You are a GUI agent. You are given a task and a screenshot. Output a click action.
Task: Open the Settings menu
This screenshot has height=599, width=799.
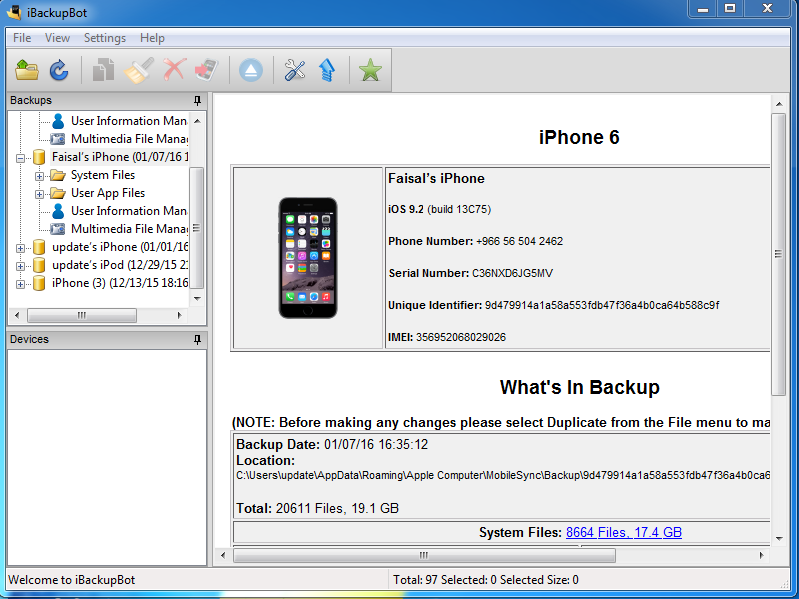coord(104,38)
